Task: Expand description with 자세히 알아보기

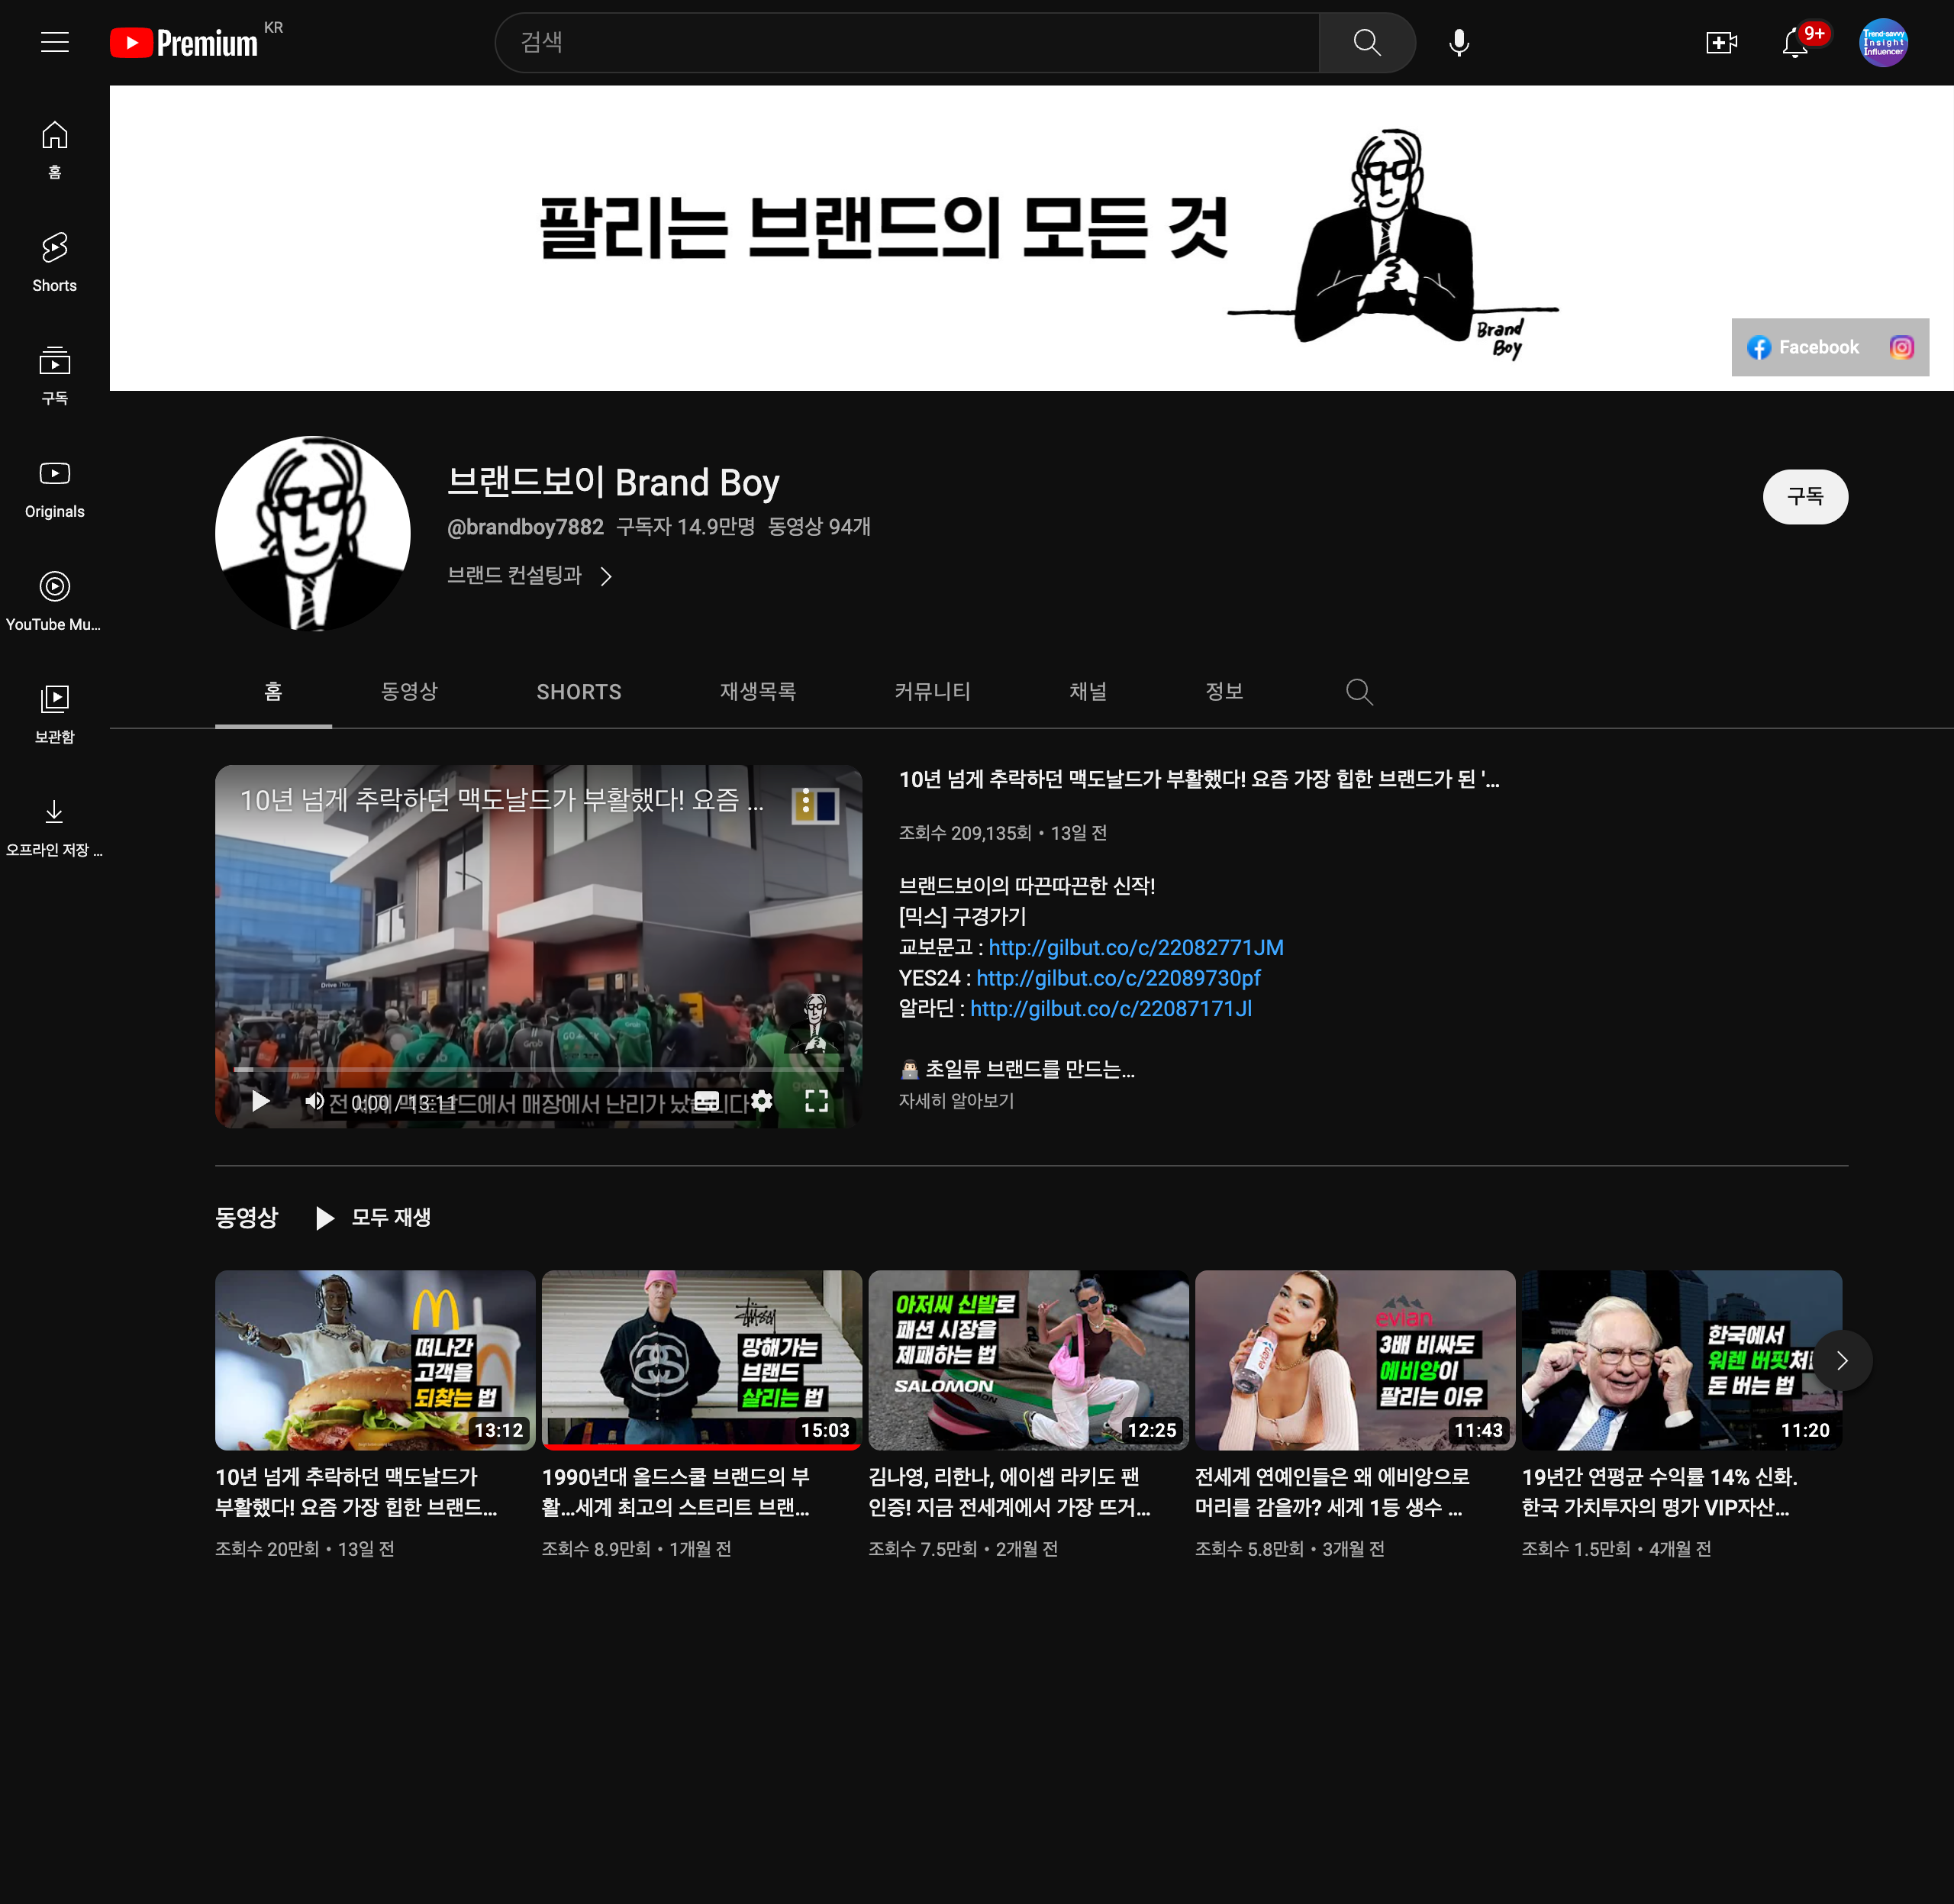Action: point(956,1101)
